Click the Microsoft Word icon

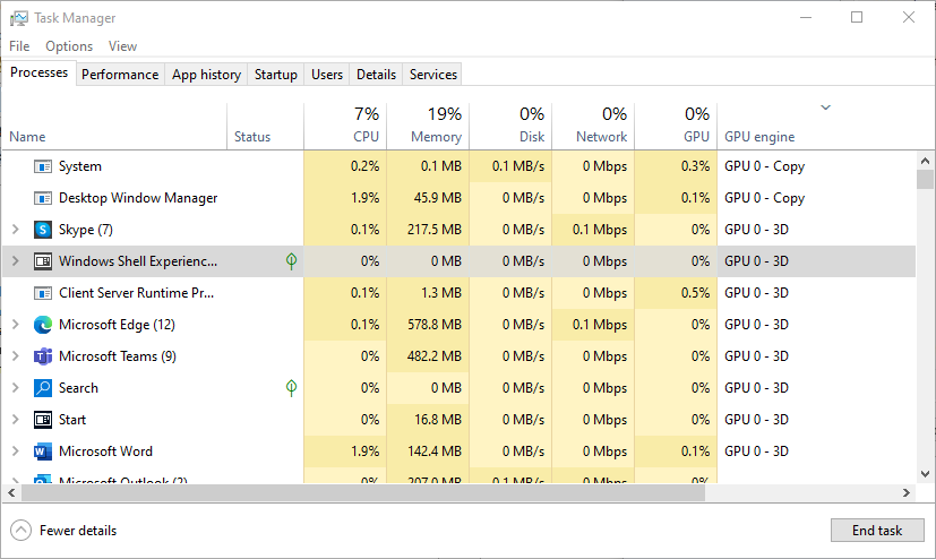click(x=42, y=451)
